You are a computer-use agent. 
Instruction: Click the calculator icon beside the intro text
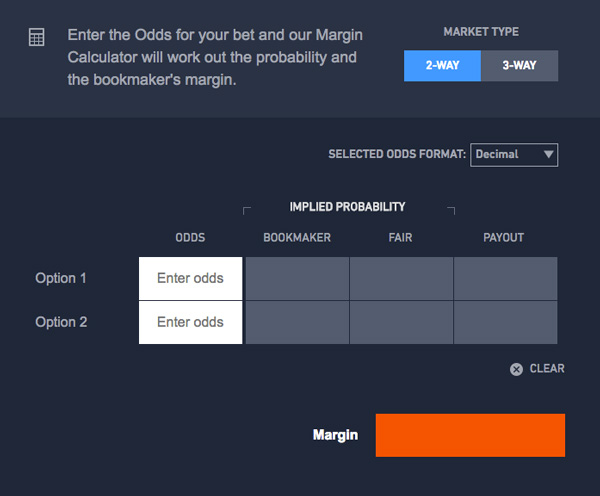coord(37,37)
